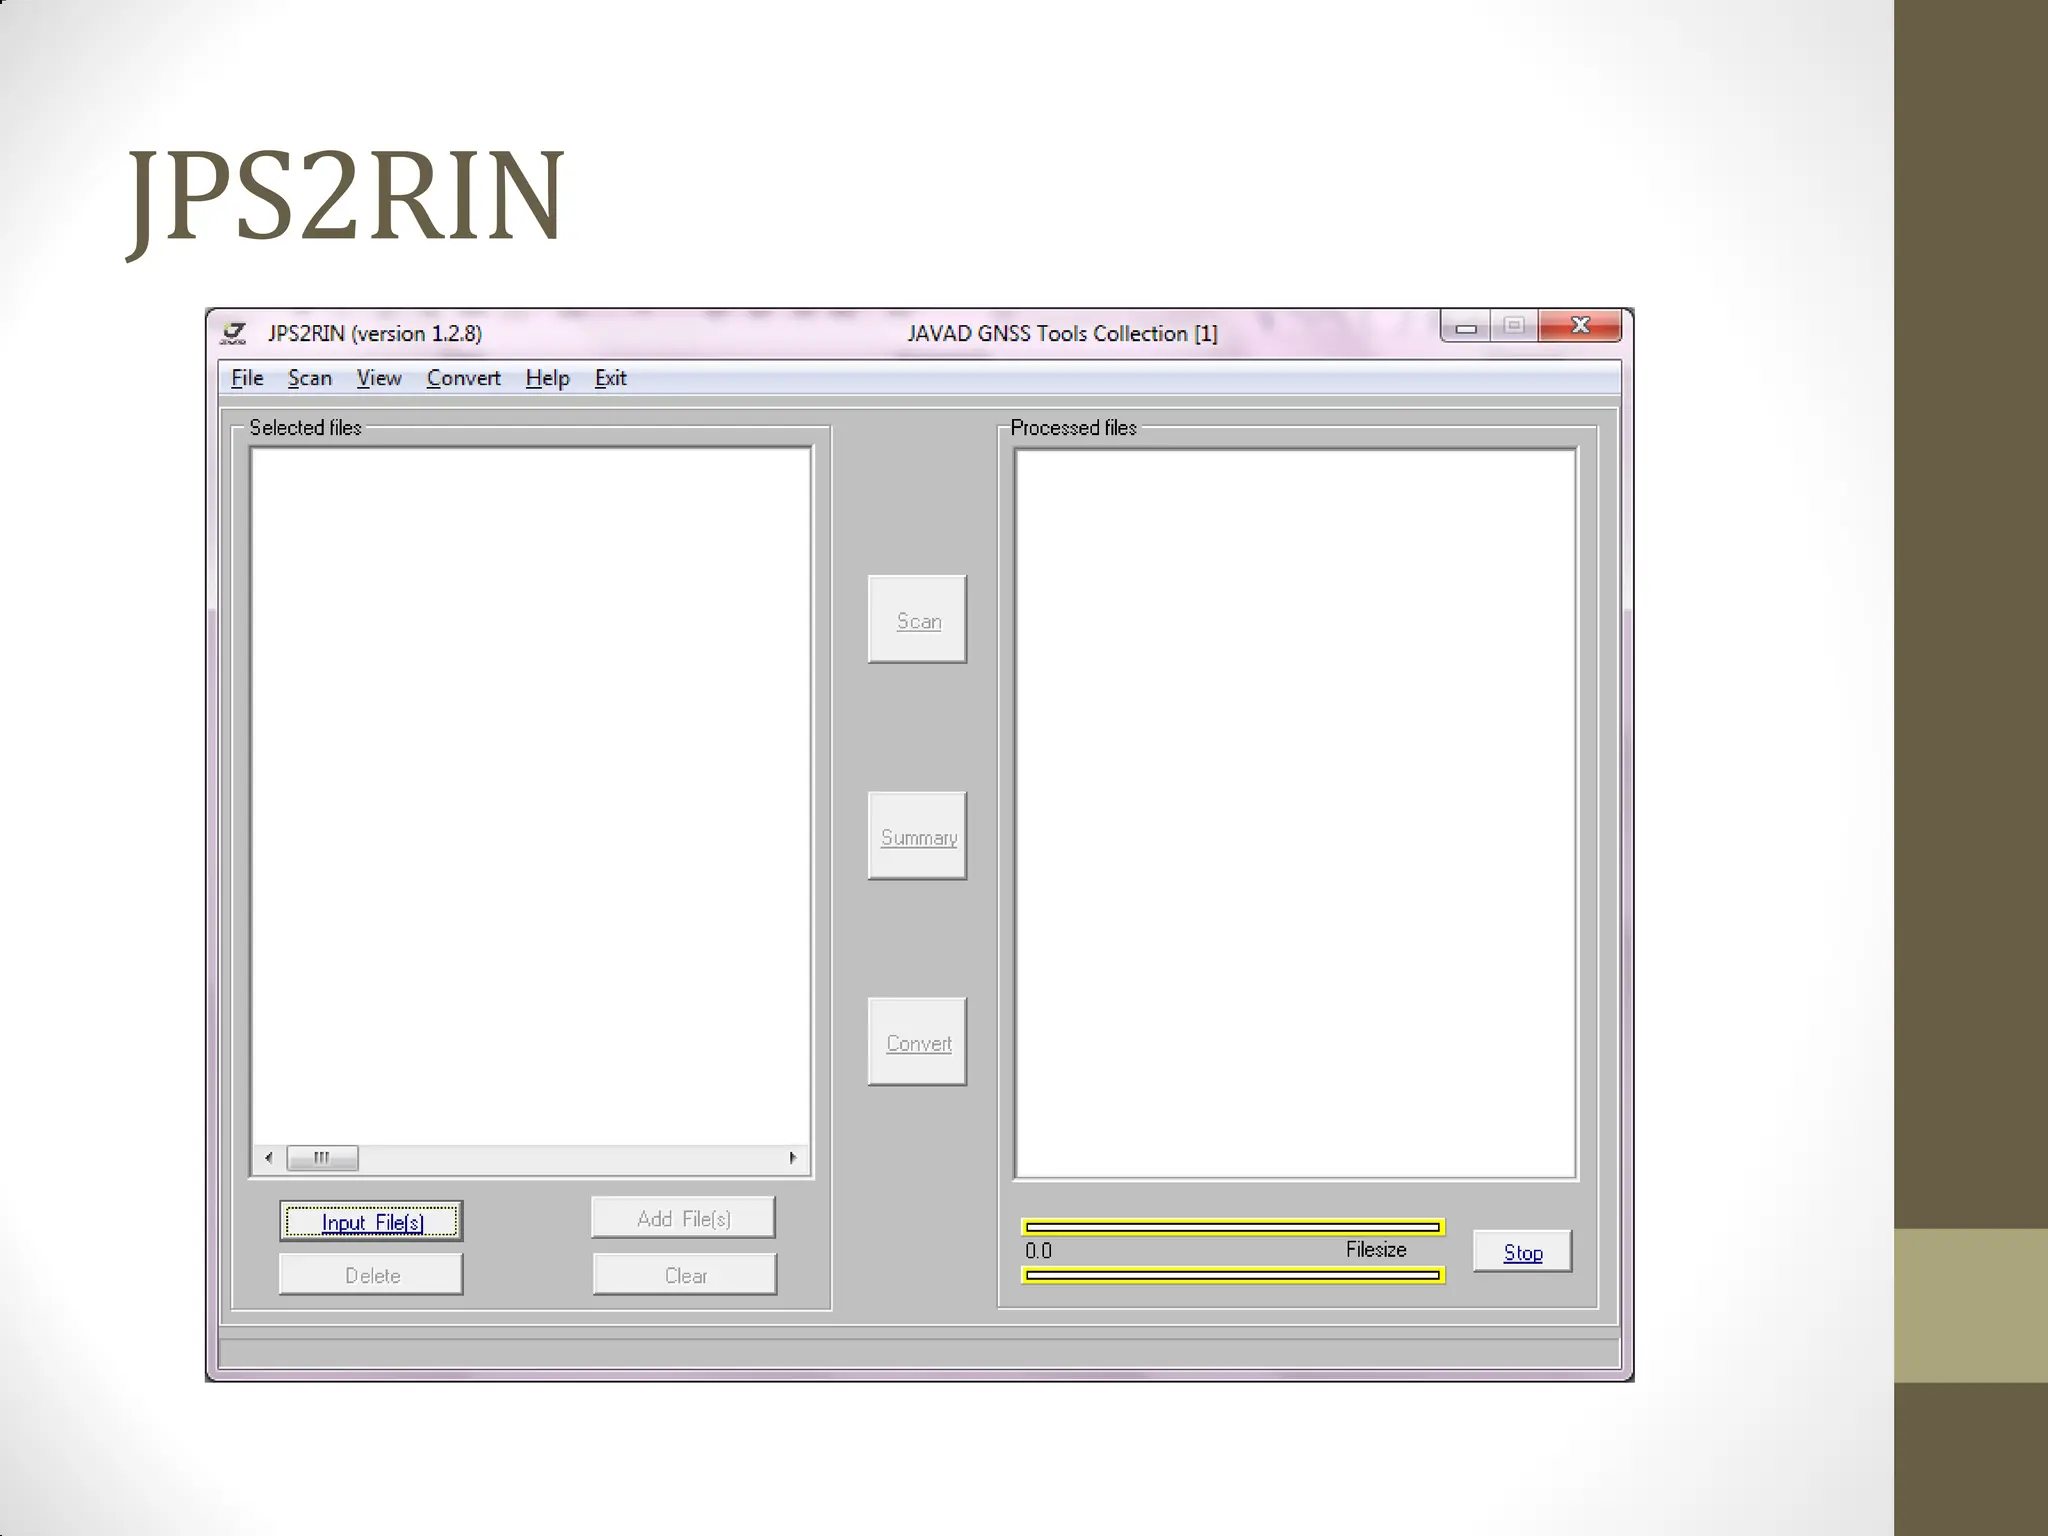Screen dimensions: 2048x1536
Task: Click the Exit menu item
Action: 610,378
